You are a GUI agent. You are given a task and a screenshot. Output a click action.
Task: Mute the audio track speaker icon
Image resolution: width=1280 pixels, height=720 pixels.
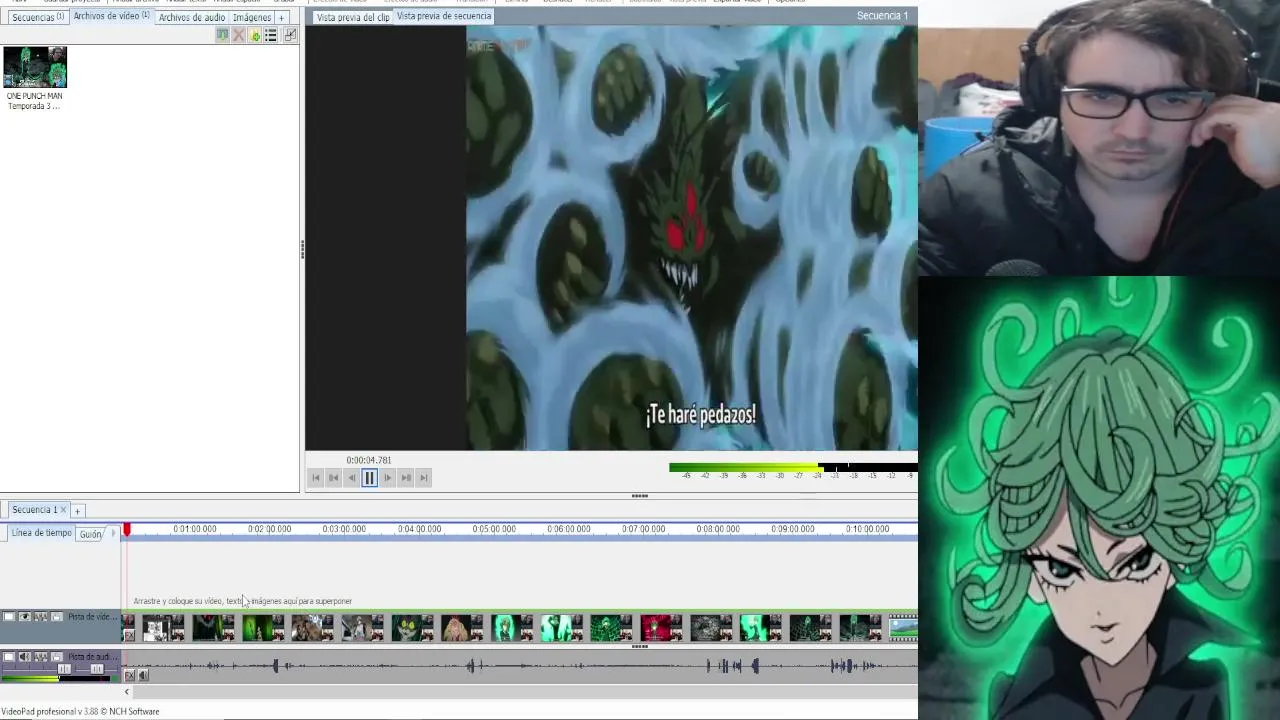tap(25, 657)
